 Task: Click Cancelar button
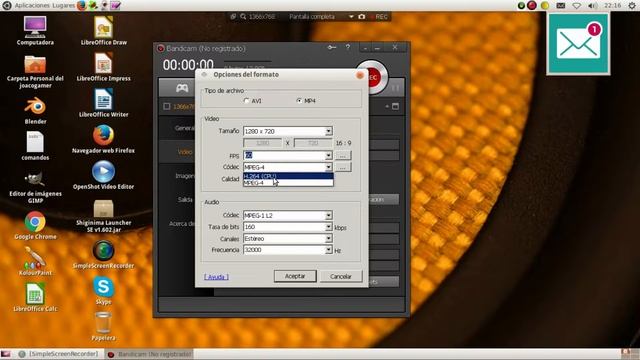(x=341, y=276)
